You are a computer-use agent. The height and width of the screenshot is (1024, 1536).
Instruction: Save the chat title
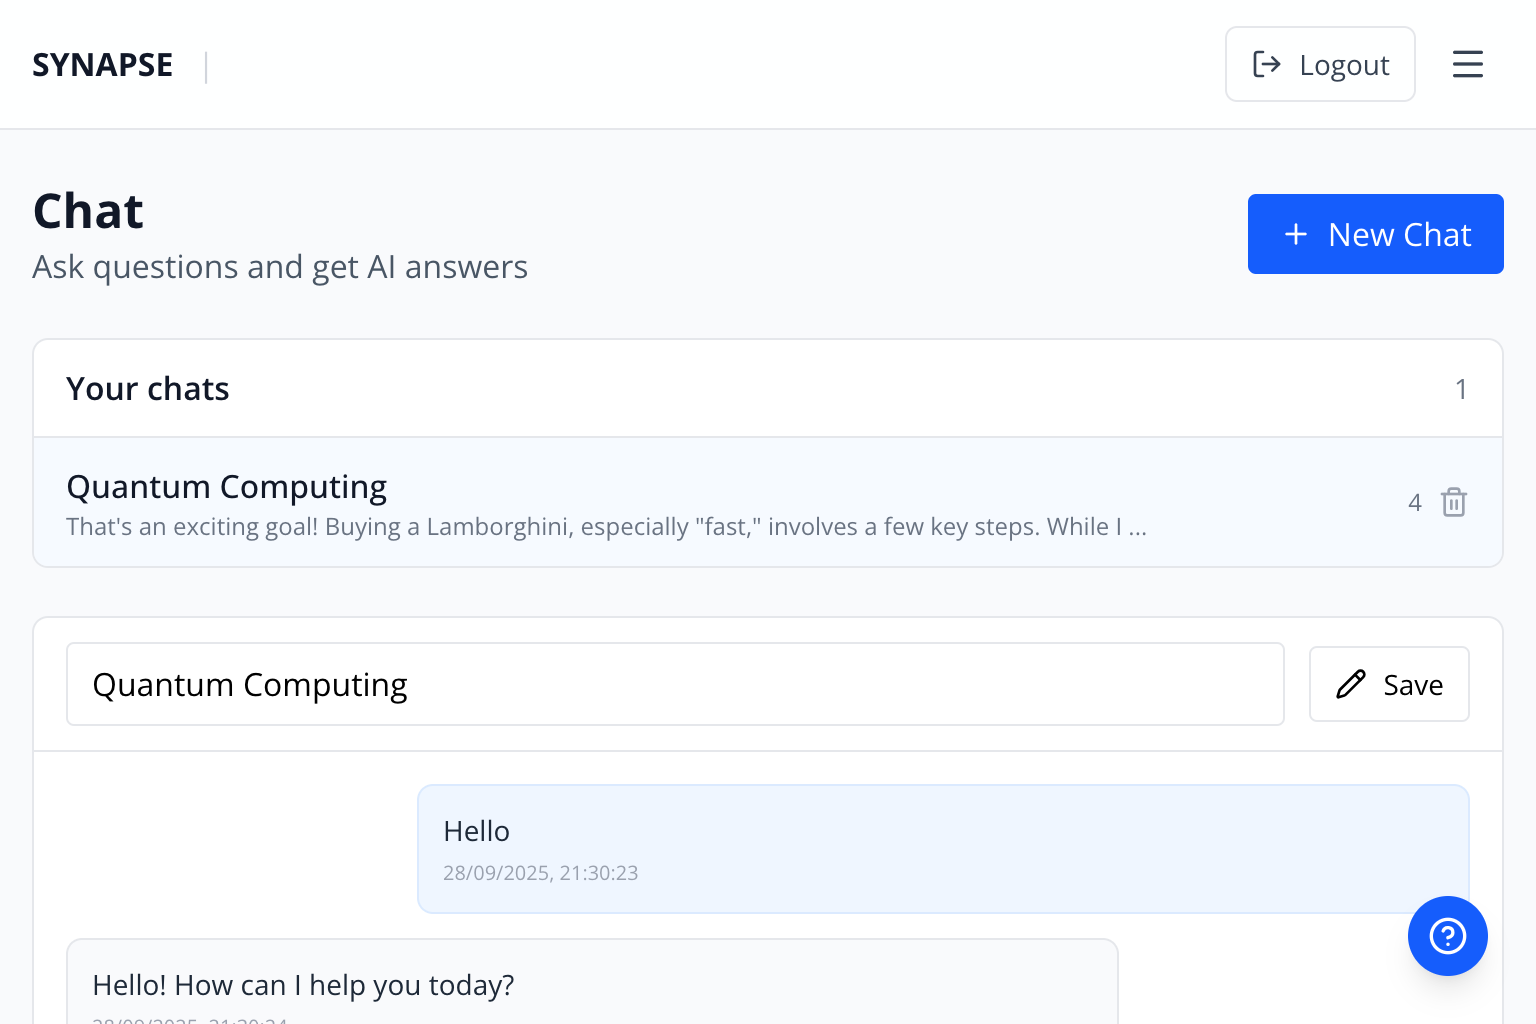1389,684
